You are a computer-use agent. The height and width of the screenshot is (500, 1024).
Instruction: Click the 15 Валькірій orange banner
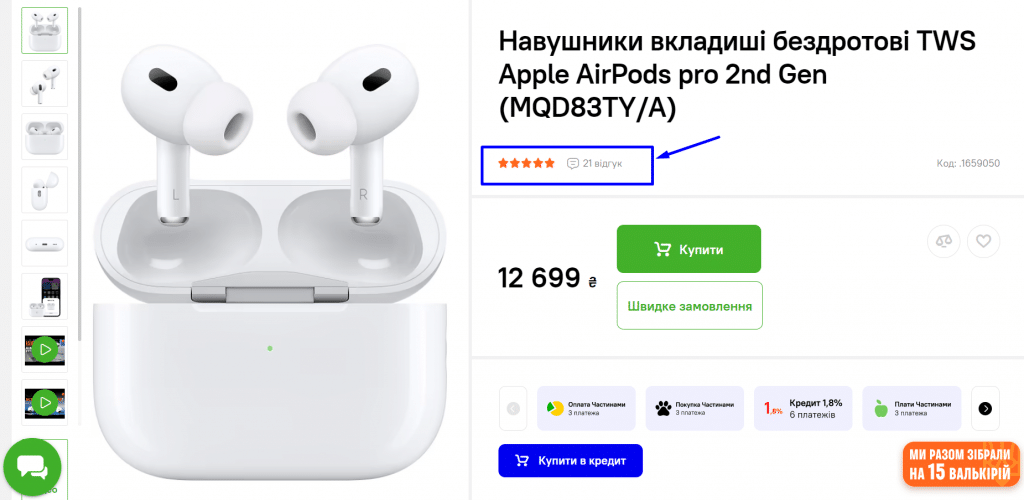pos(961,464)
